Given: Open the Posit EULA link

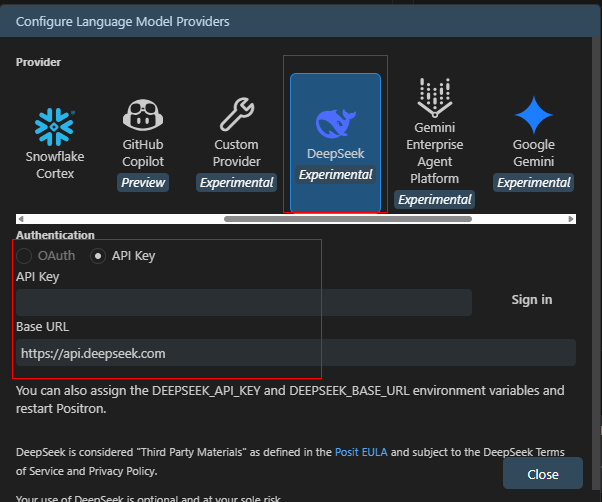Looking at the screenshot, I should [361, 452].
